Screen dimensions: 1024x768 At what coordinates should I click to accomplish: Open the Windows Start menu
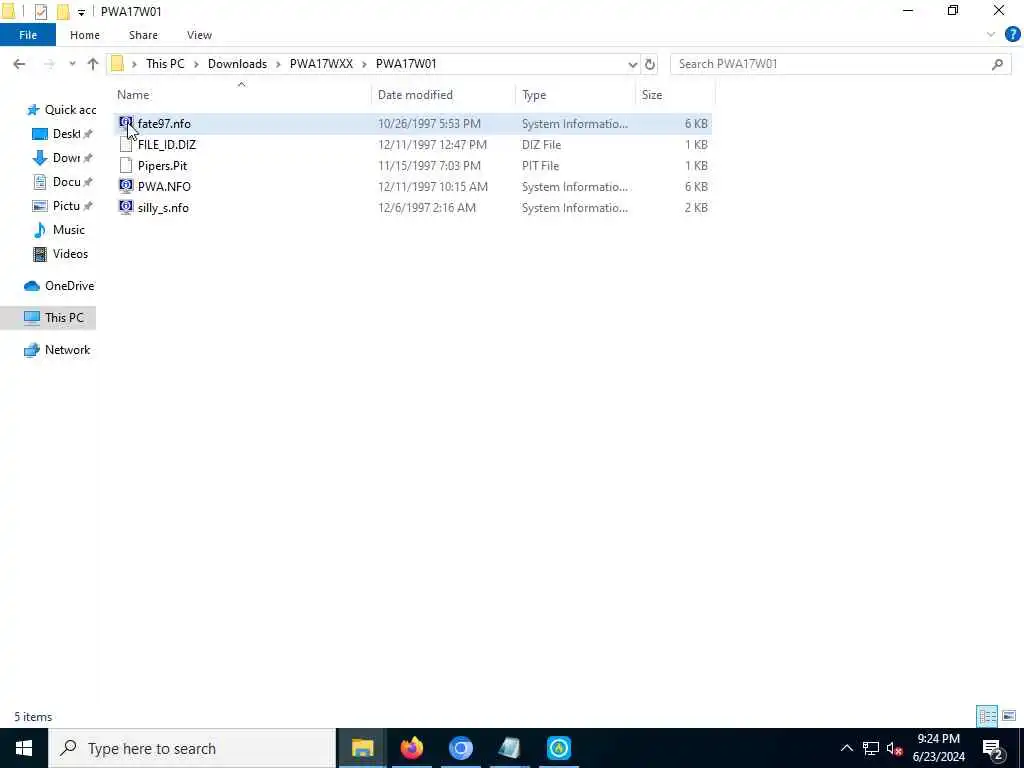[x=24, y=748]
